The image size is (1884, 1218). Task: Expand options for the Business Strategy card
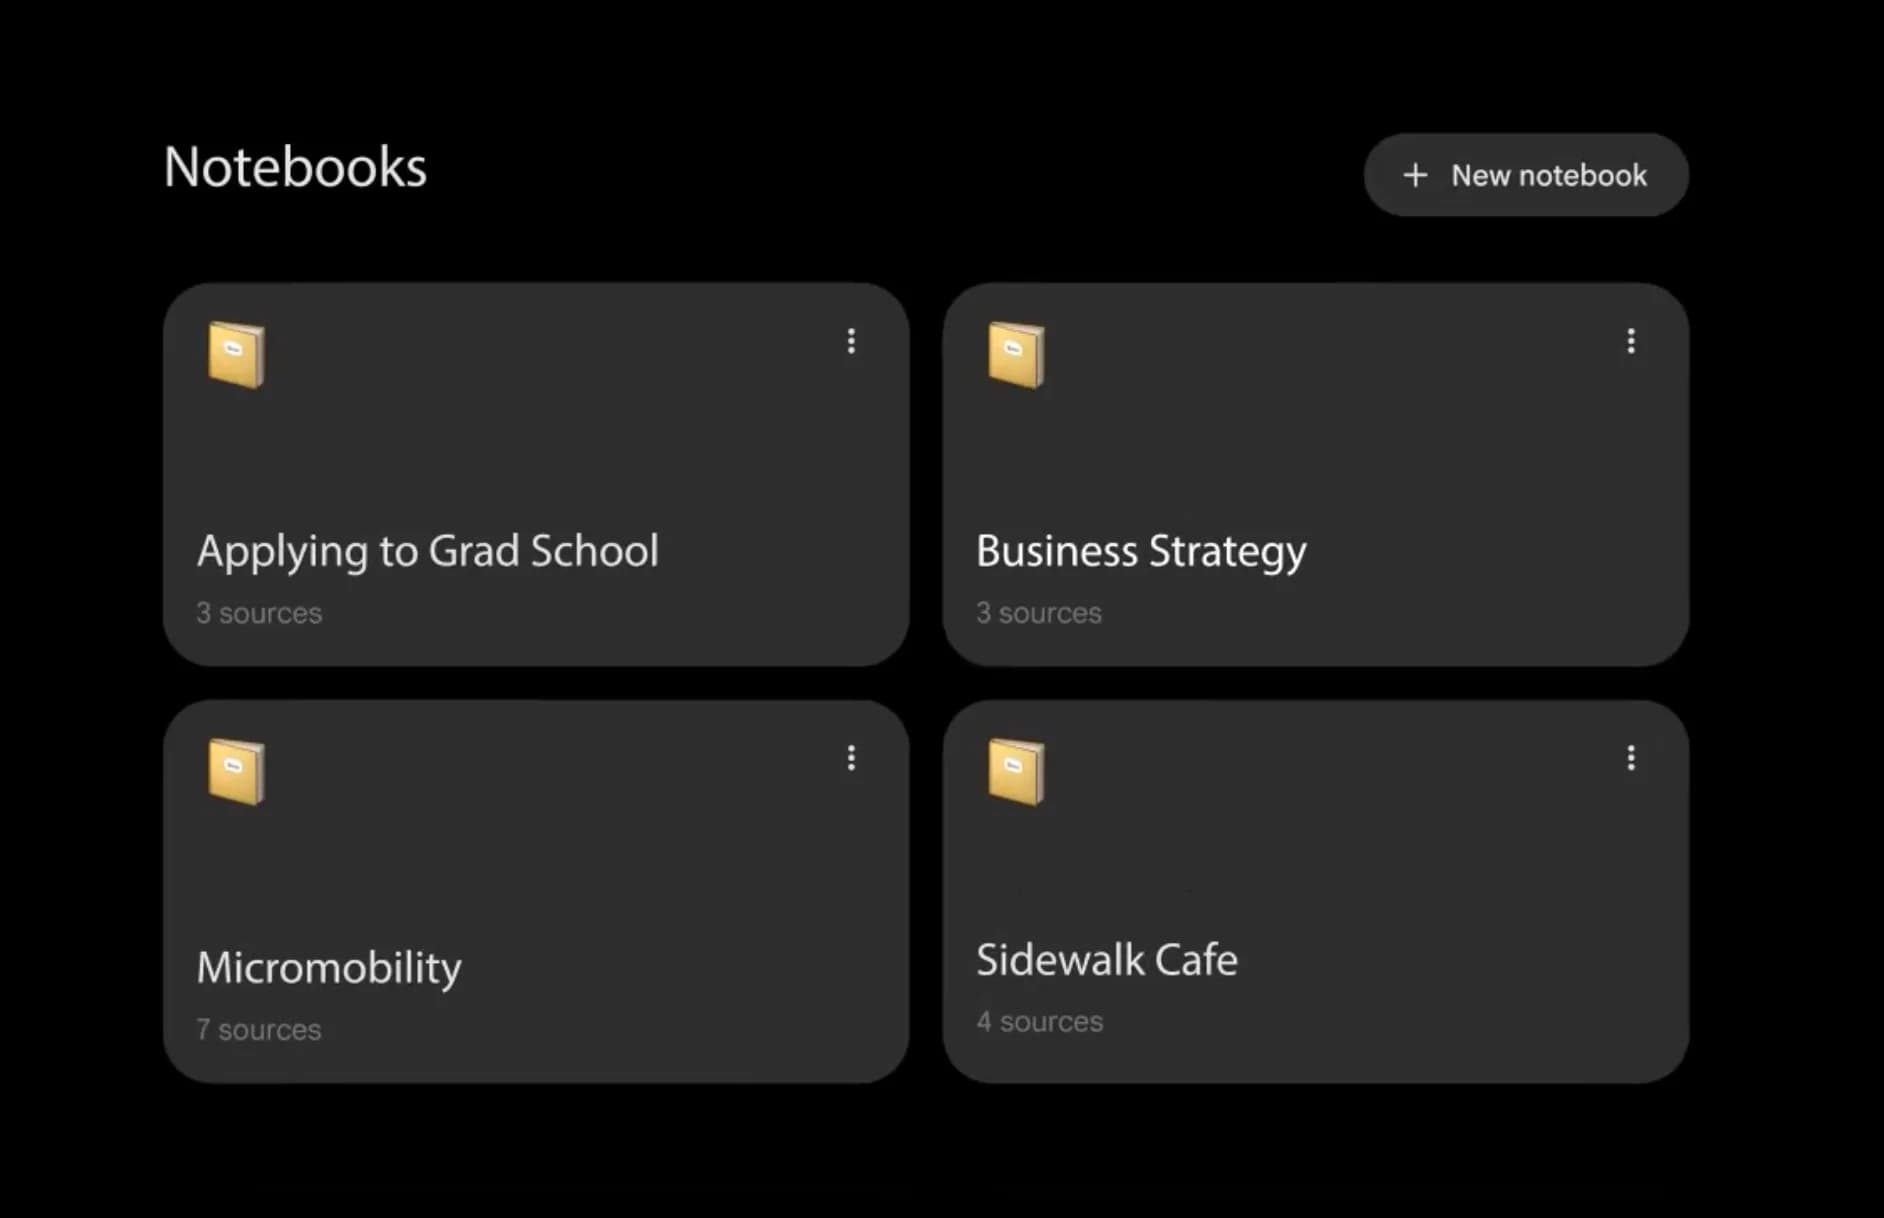pyautogui.click(x=1630, y=342)
